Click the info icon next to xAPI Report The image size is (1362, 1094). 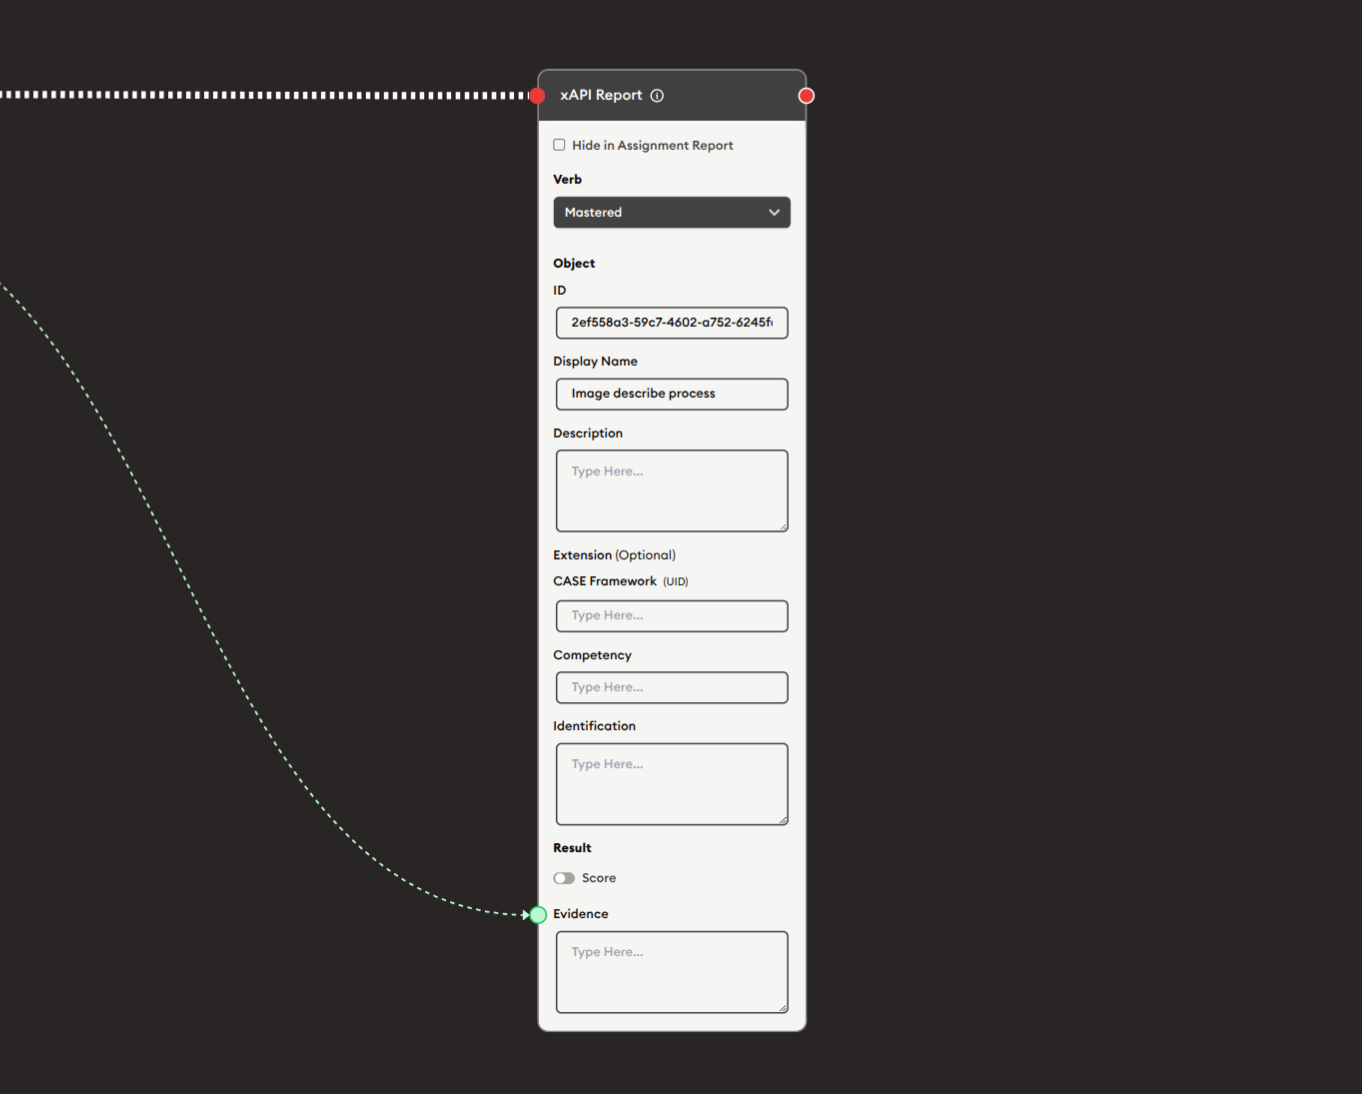coord(657,96)
